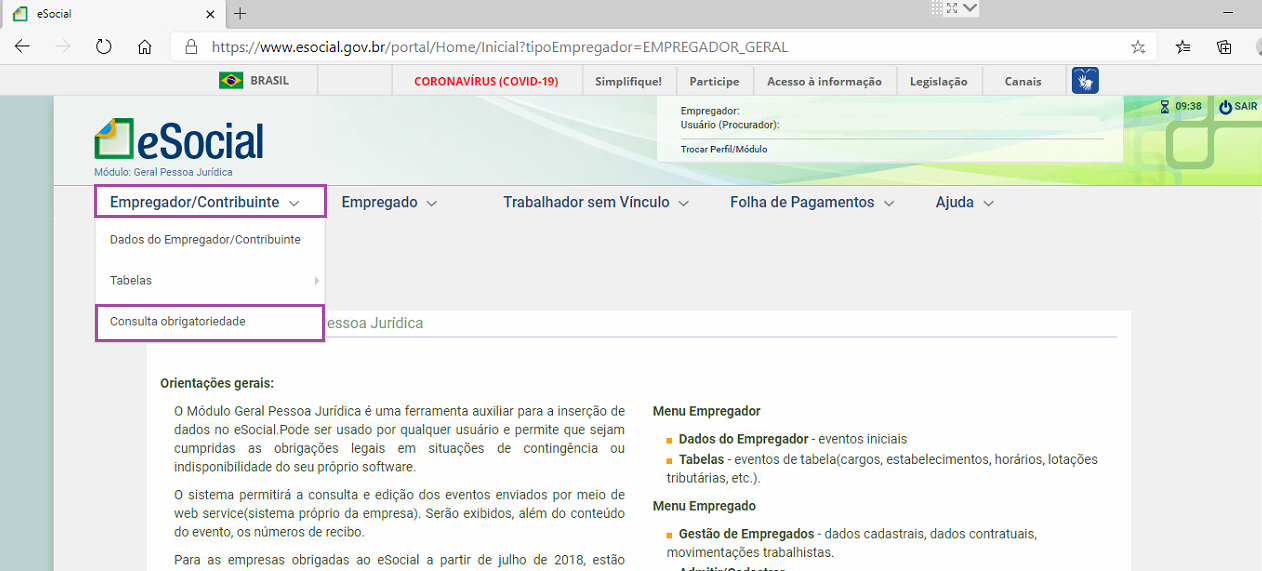Screen dimensions: 1262x571
Task: Click the BRASIL government link
Action: [269, 81]
